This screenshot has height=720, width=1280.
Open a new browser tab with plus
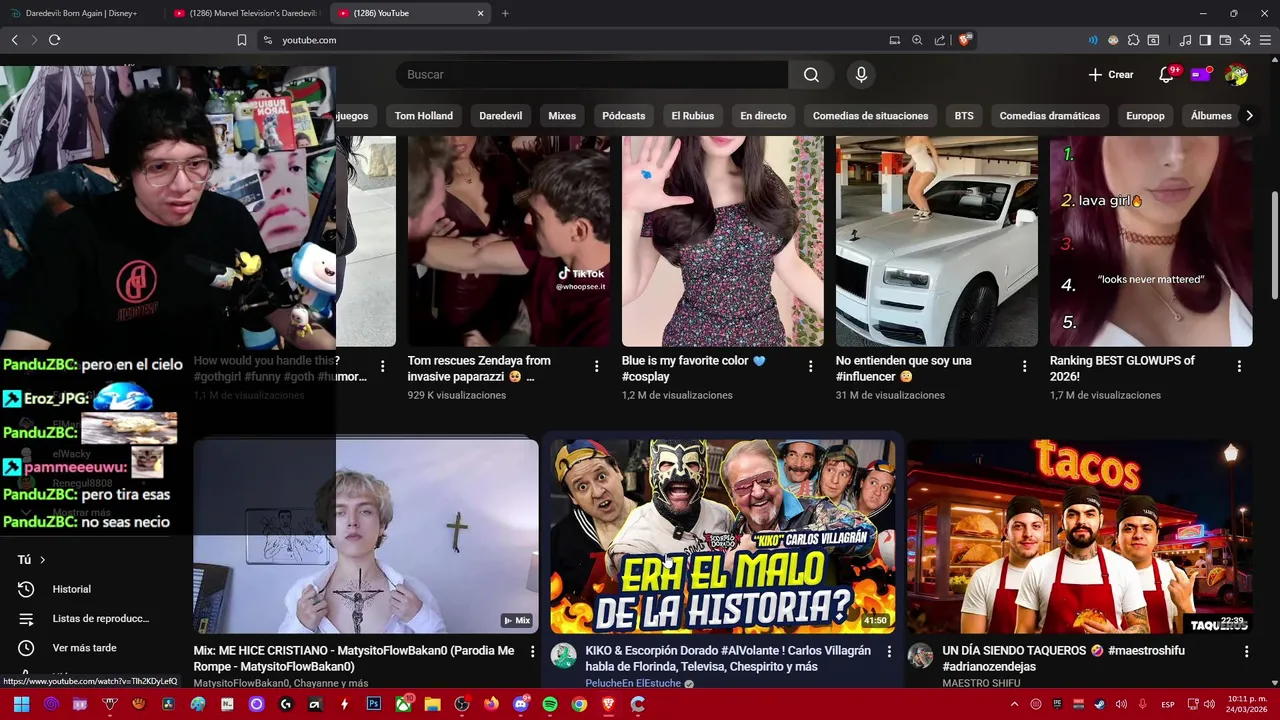[505, 13]
